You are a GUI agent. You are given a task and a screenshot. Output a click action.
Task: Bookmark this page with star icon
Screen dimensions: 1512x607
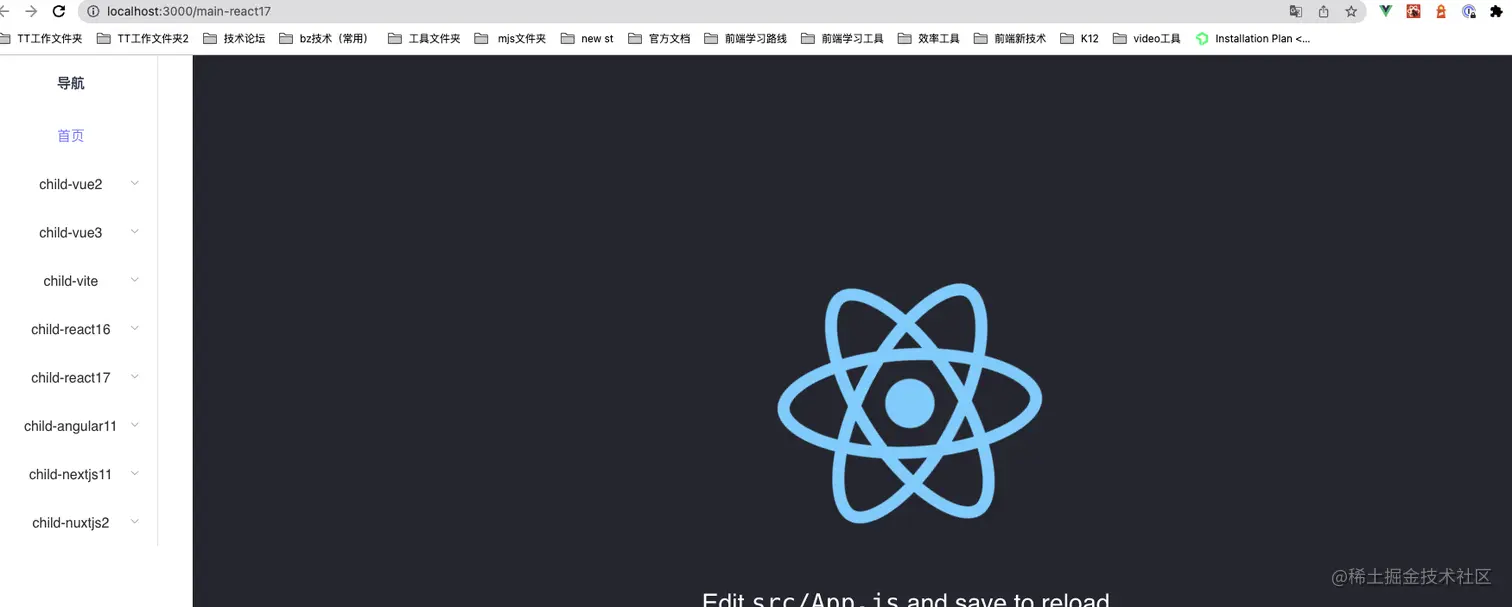[x=1351, y=11]
